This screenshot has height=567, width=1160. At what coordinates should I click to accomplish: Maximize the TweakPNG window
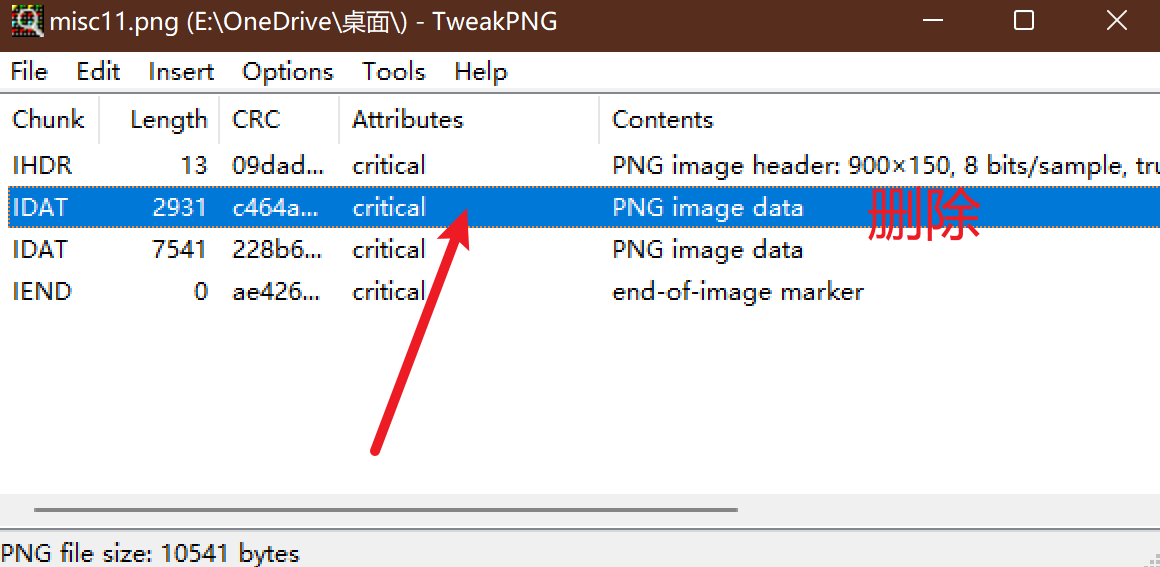[1024, 21]
